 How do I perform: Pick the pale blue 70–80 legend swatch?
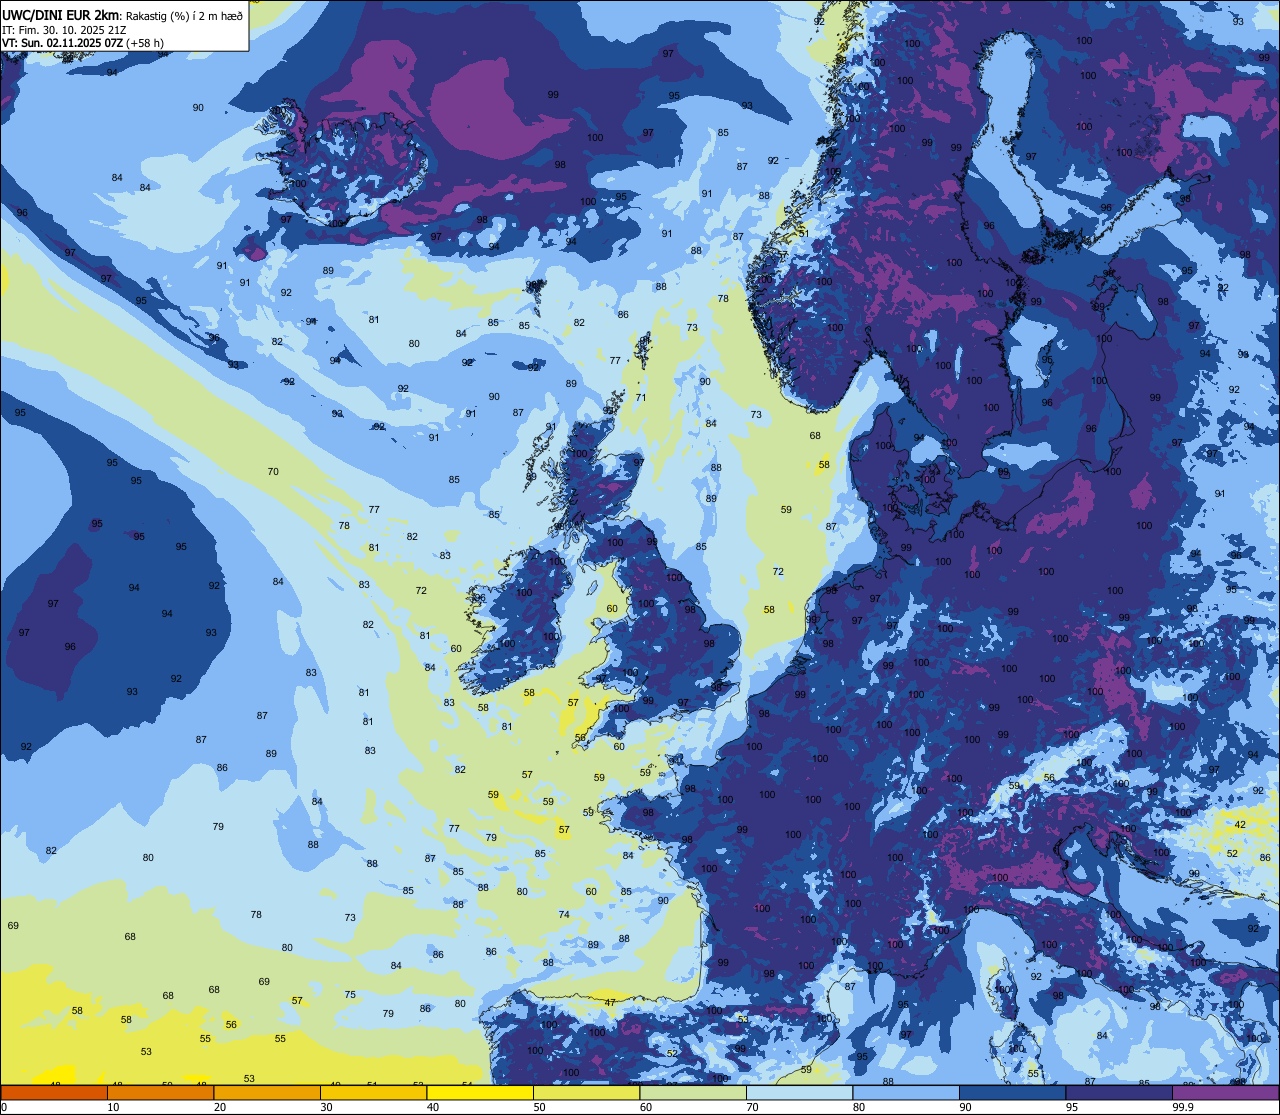799,1092
